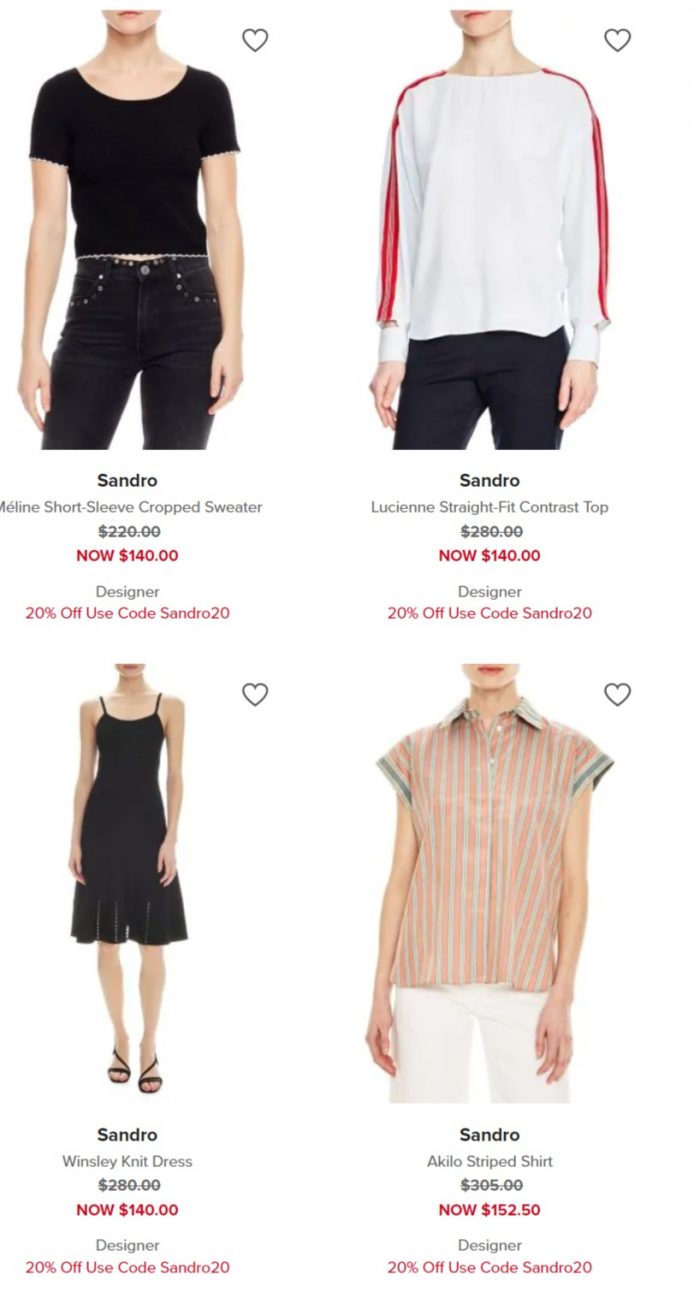Click Sandro brand above Akilo Striped Shirt
Viewport: 700px width, 1292px height.
(x=490, y=1134)
